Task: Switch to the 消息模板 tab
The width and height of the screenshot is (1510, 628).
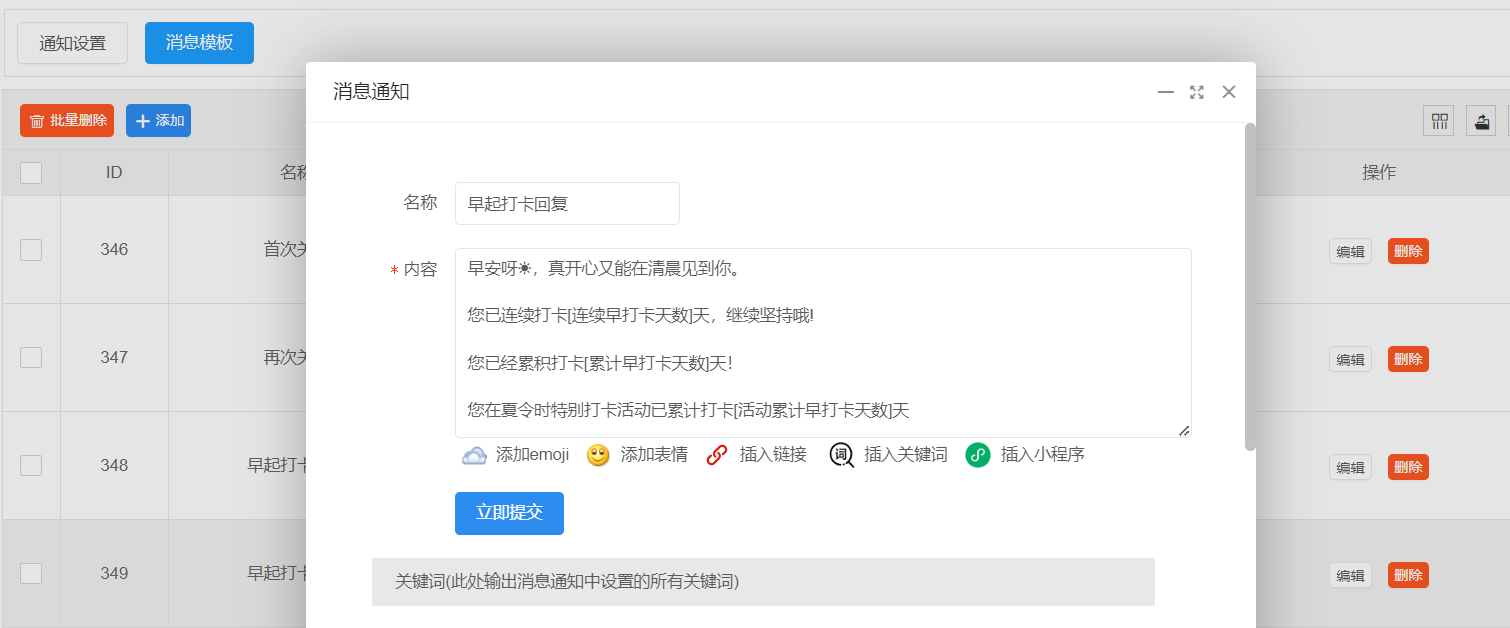Action: point(199,43)
